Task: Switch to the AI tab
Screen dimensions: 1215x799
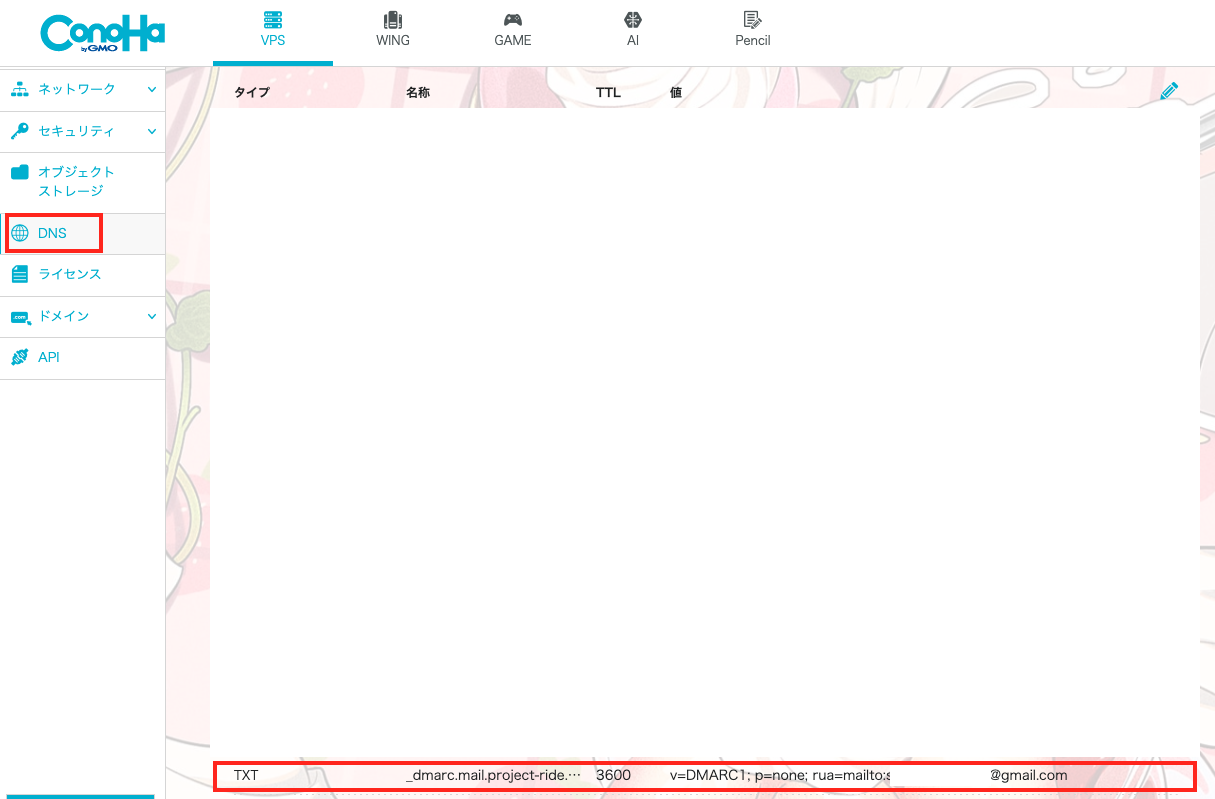Action: 633,32
